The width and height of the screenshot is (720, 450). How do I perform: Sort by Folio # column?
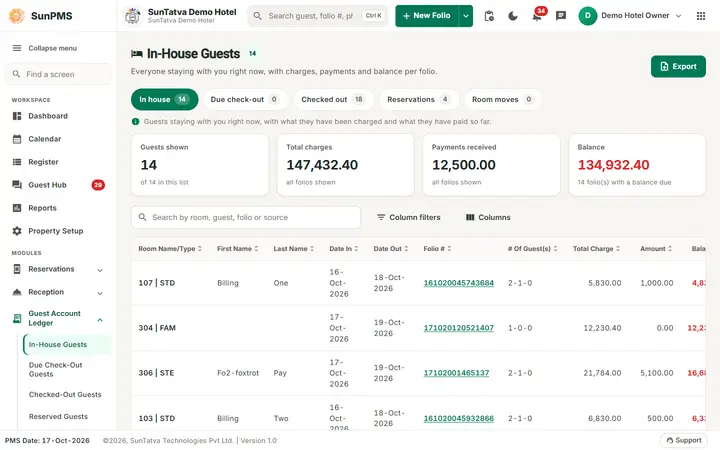coord(437,248)
